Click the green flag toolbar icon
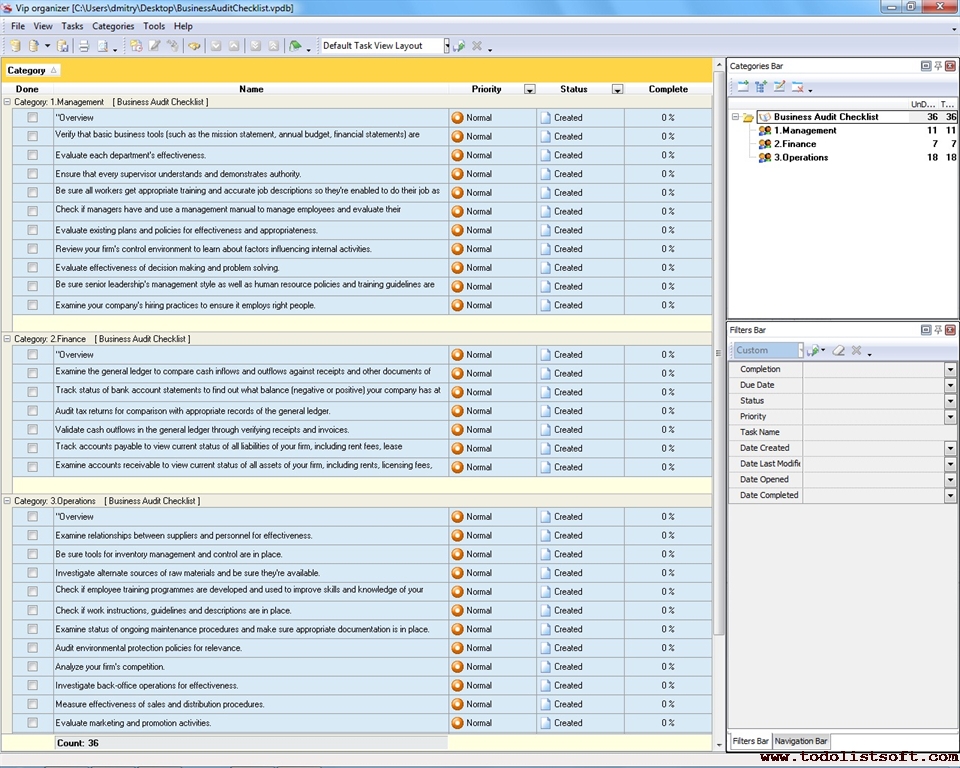Screen dimensions: 960x768 pyautogui.click(x=295, y=46)
